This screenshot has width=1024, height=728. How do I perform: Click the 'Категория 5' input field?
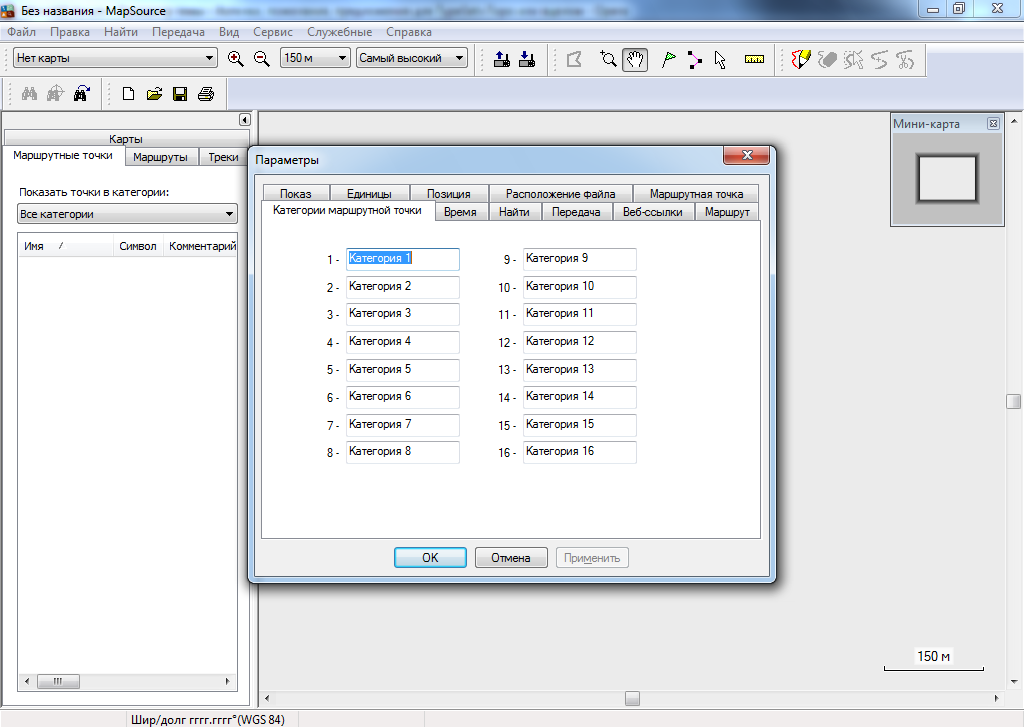pyautogui.click(x=402, y=370)
